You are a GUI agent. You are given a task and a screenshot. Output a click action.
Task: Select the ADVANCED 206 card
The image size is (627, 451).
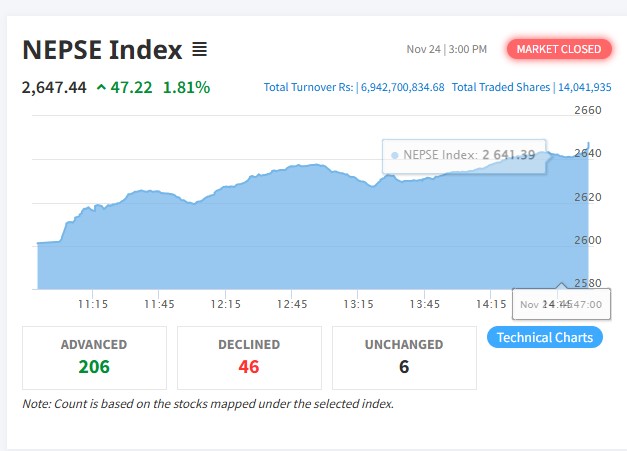pos(94,357)
